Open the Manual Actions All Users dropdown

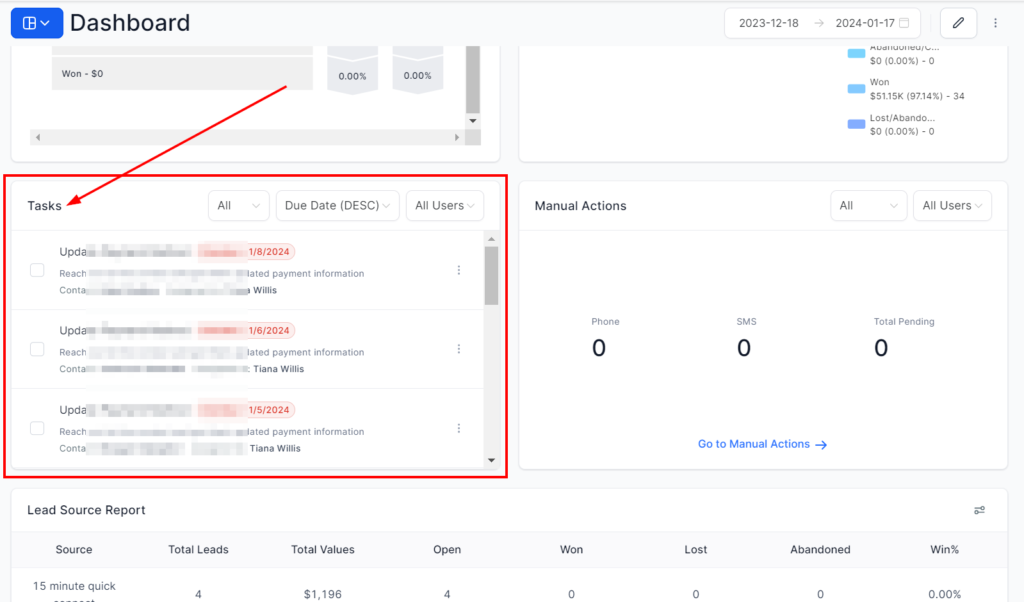(x=952, y=206)
